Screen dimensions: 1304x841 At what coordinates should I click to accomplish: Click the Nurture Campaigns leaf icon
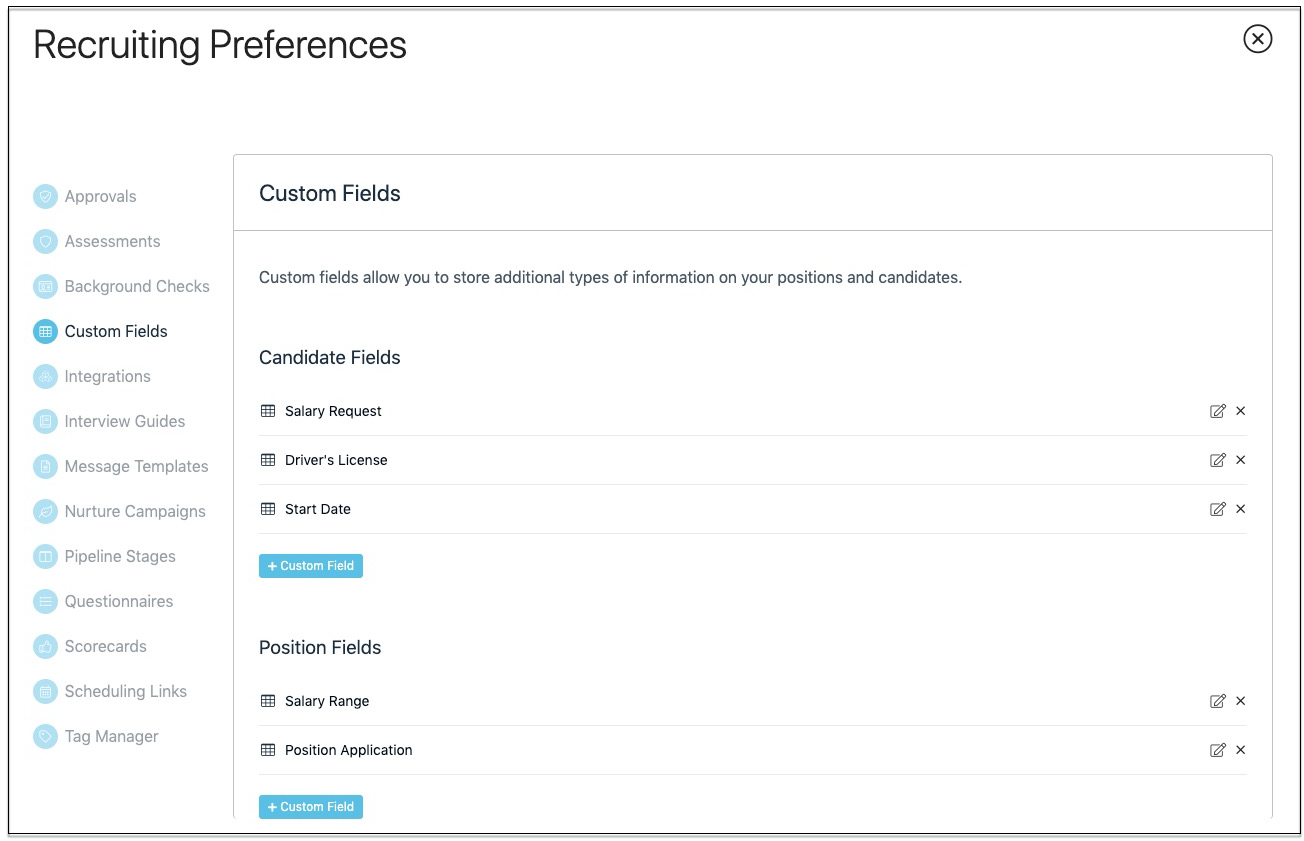(45, 511)
